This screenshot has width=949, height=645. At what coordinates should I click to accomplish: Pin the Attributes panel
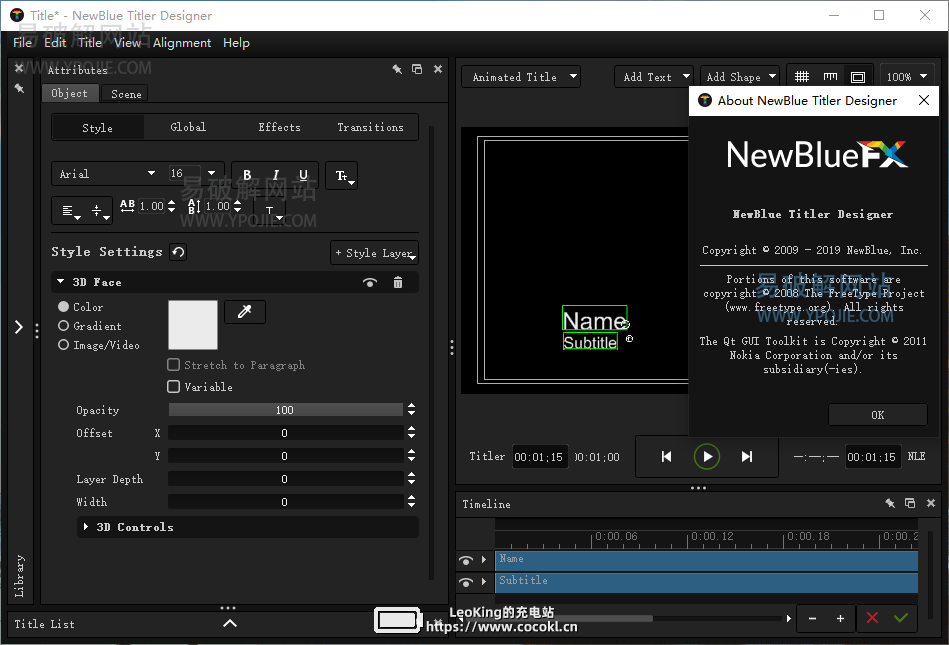tap(397, 69)
